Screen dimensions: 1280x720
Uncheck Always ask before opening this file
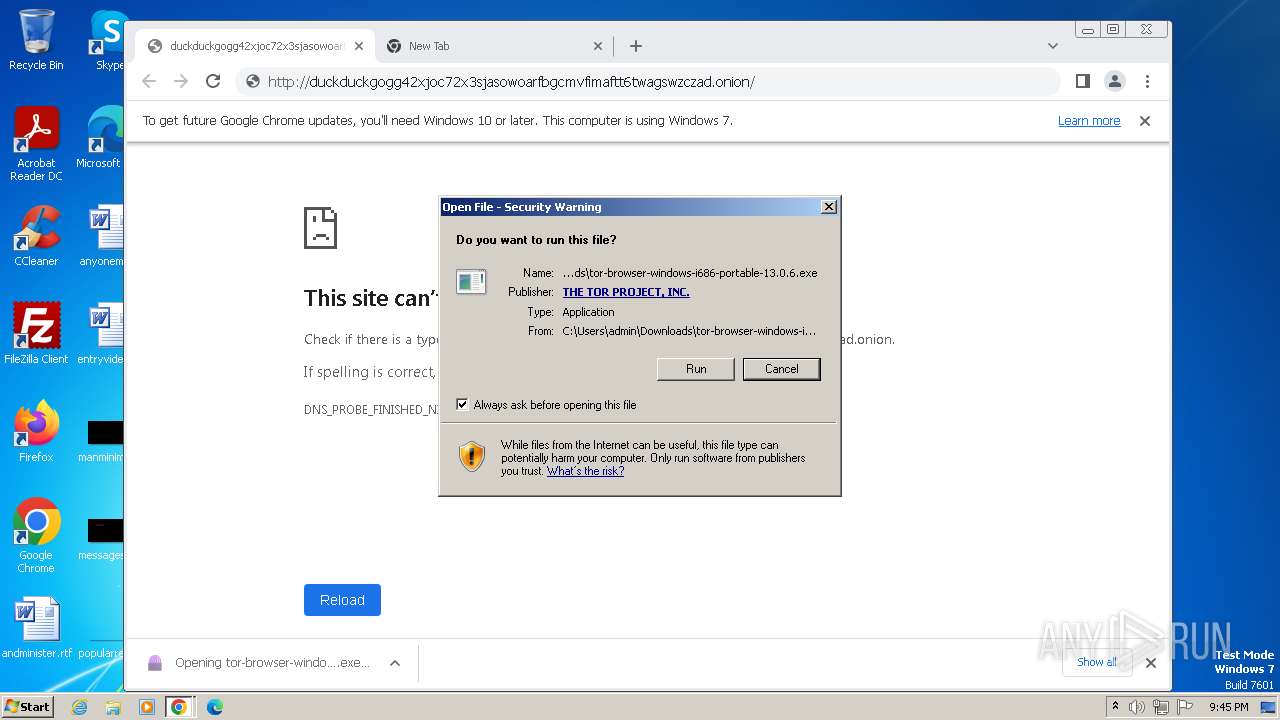click(462, 405)
